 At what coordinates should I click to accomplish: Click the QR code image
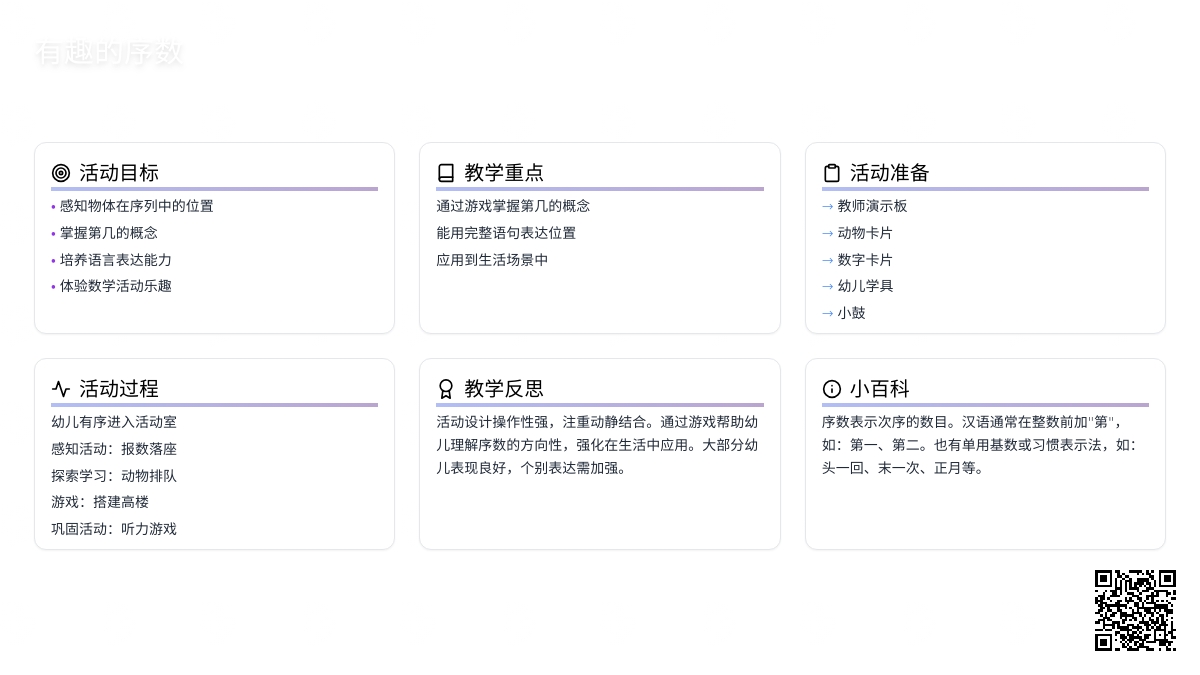point(1135,610)
